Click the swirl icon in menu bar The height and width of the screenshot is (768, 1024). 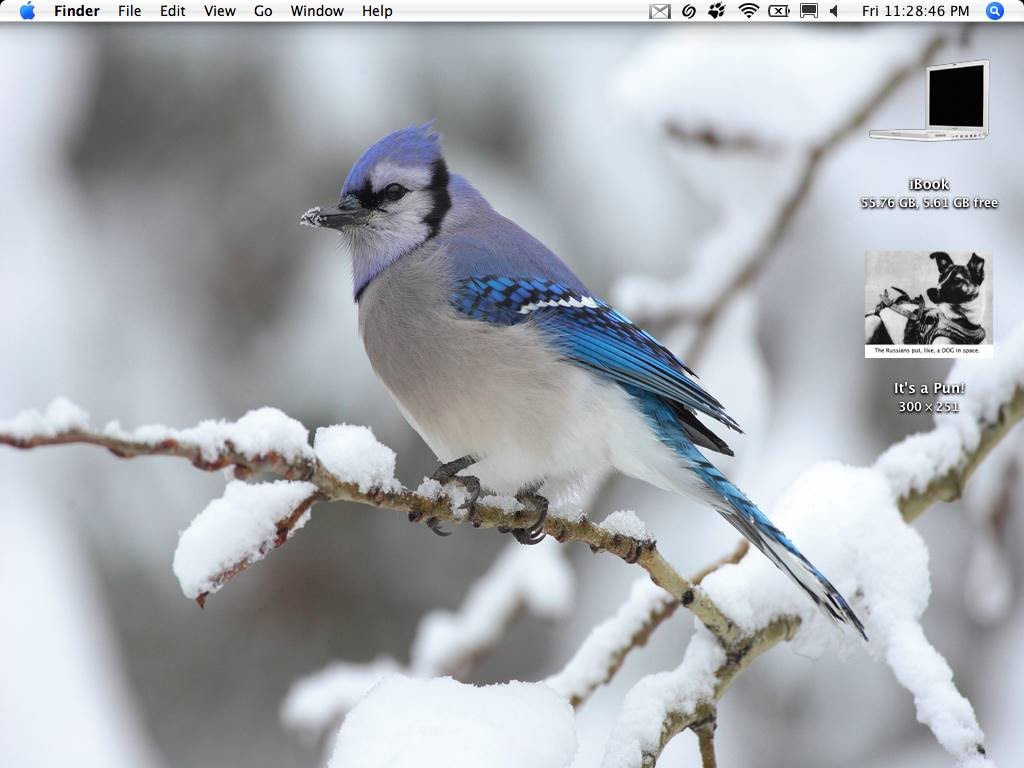[x=688, y=11]
